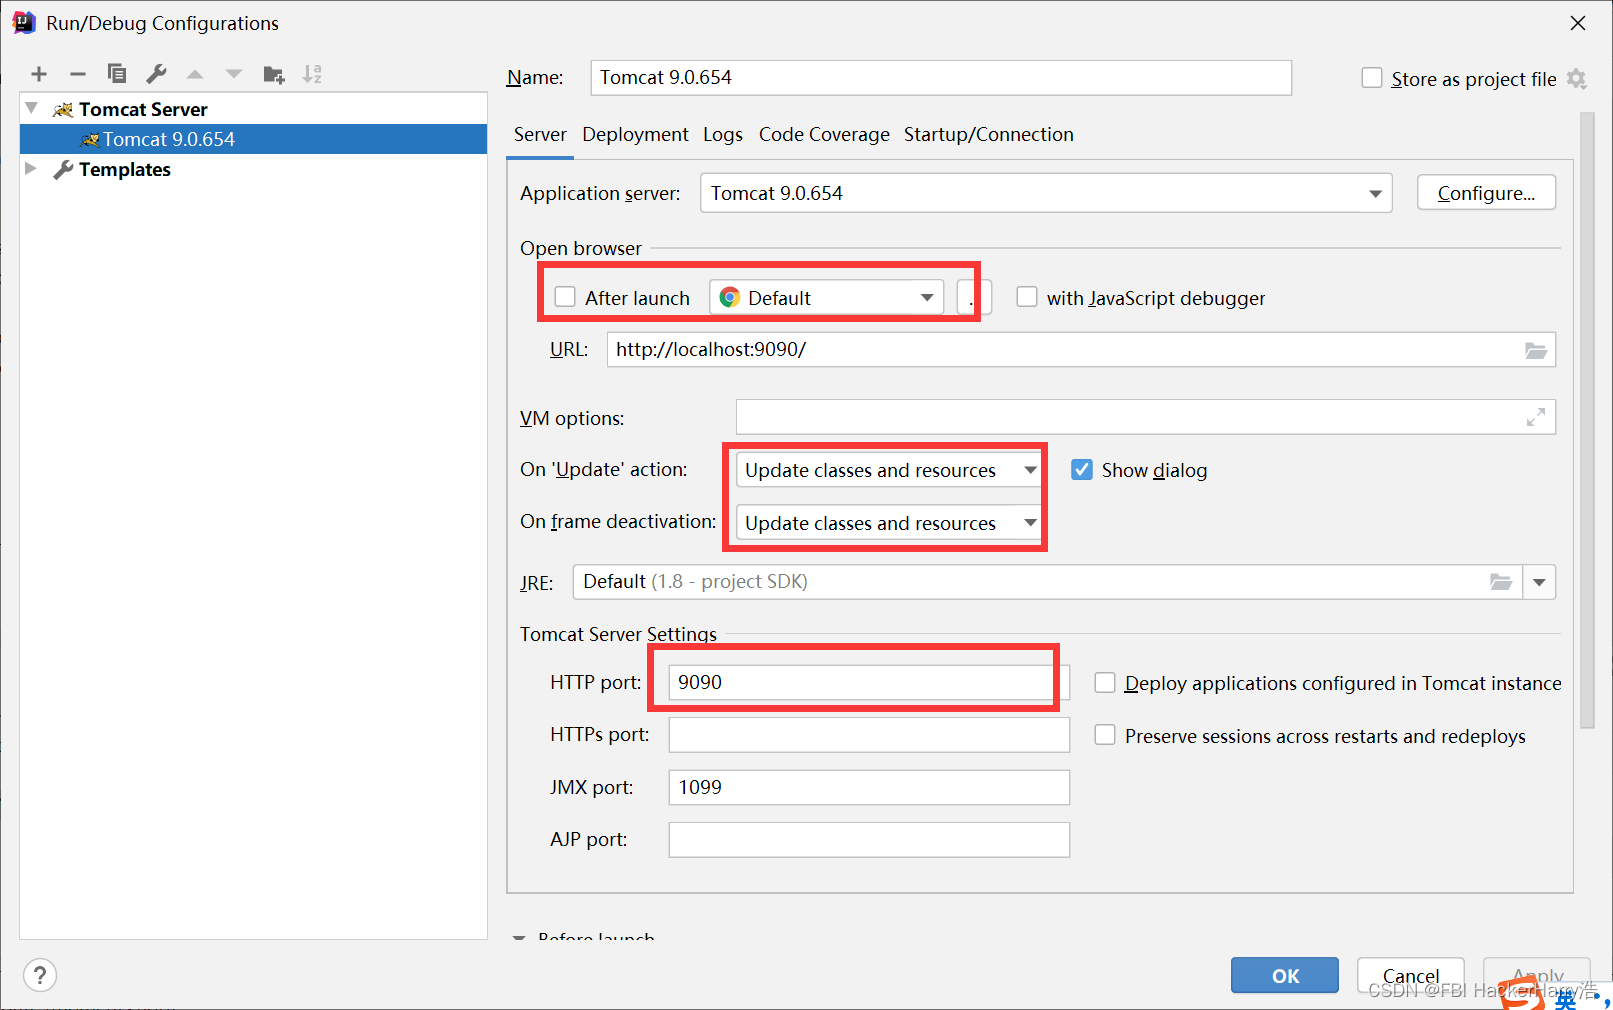Expand the Templates tree node
This screenshot has height=1010, width=1613.
coord(31,168)
